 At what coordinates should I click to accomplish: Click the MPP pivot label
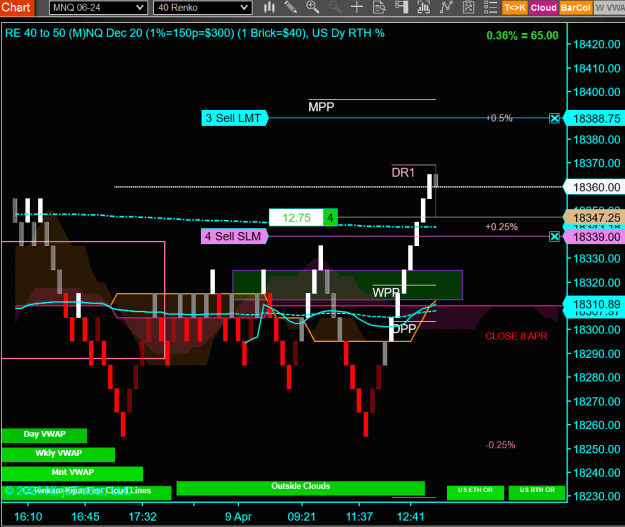click(x=321, y=107)
